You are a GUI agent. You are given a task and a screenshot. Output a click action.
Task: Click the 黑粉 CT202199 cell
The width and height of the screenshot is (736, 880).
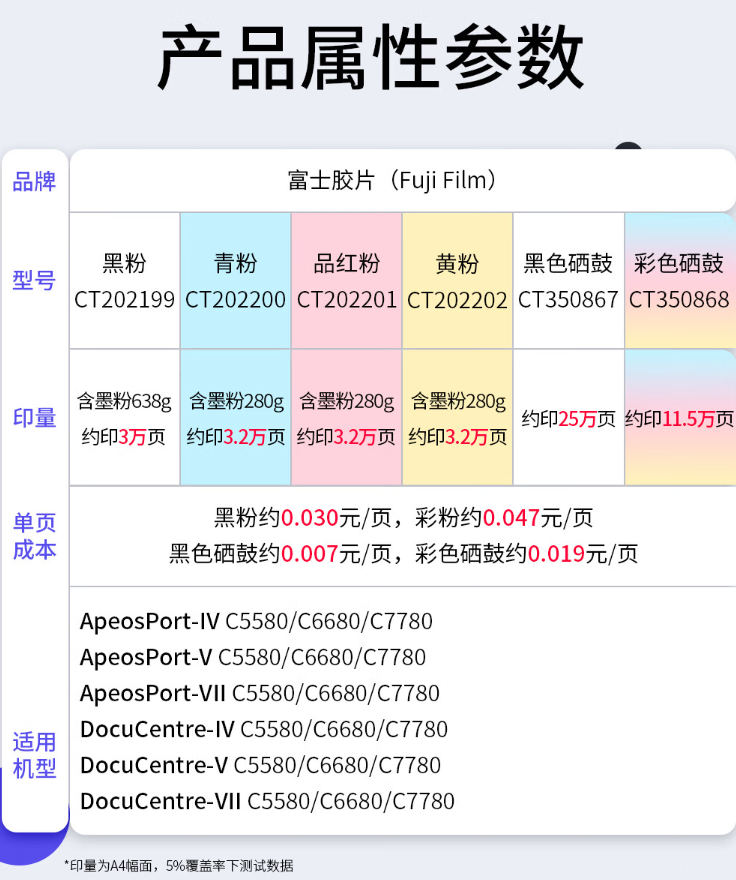(125, 281)
